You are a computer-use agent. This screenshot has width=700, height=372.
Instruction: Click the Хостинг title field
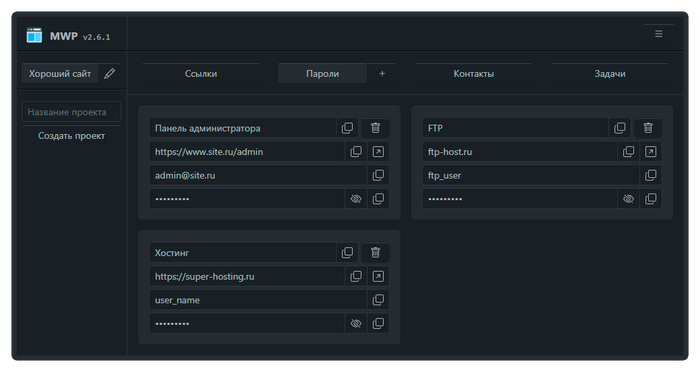point(242,253)
